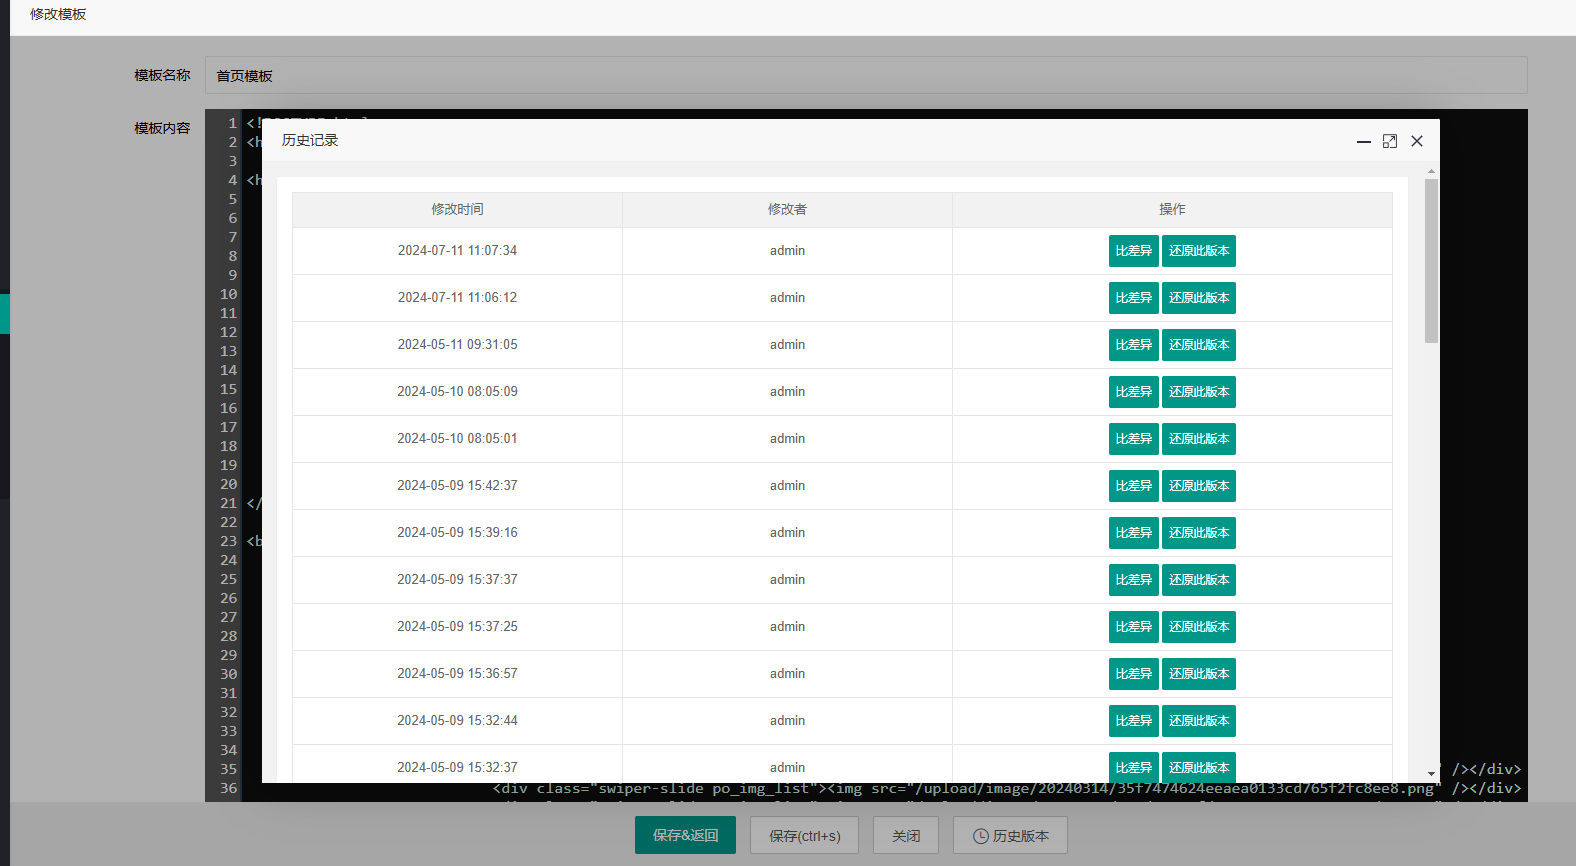Viewport: 1576px width, 866px height.
Task: Click admin in the 2024-05-09 15:39:16 row
Action: [x=787, y=533]
